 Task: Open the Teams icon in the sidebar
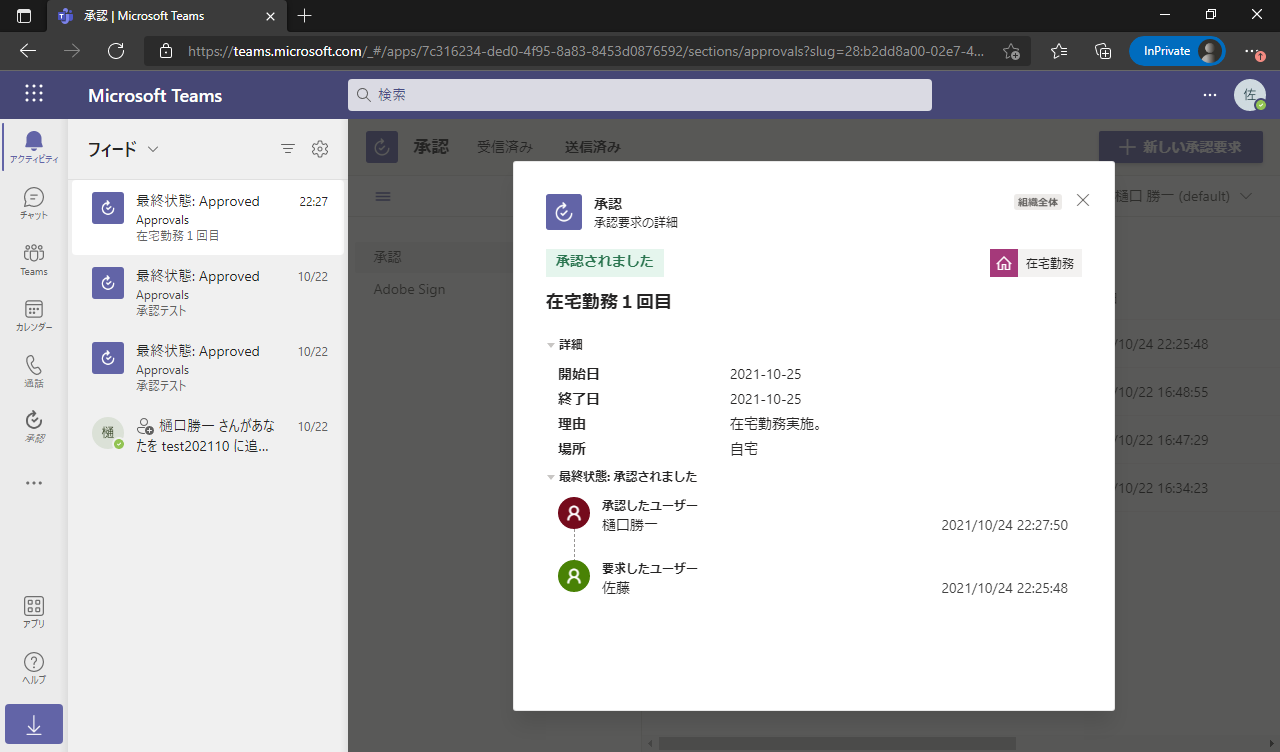34,259
